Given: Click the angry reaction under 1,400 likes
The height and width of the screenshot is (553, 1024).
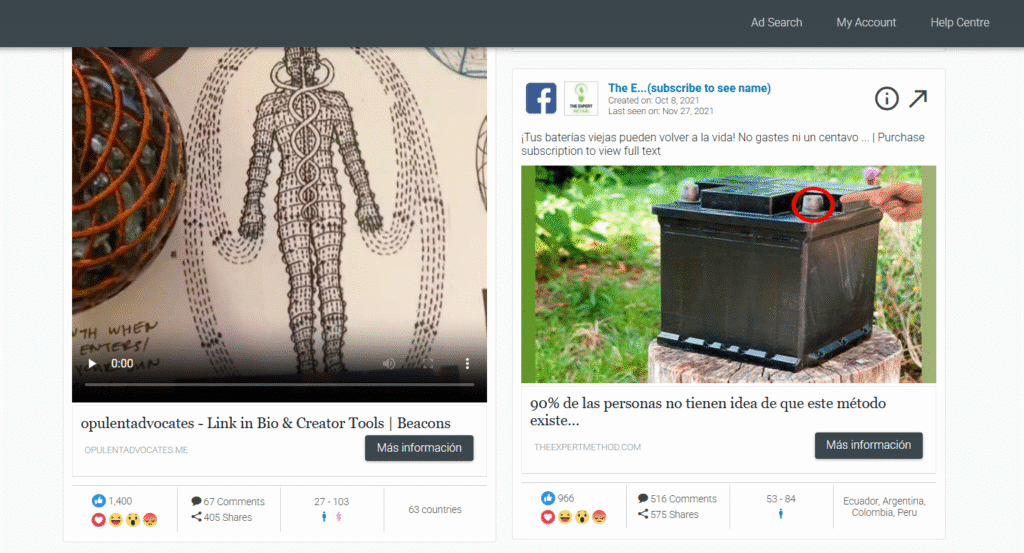Looking at the screenshot, I should click(x=150, y=520).
